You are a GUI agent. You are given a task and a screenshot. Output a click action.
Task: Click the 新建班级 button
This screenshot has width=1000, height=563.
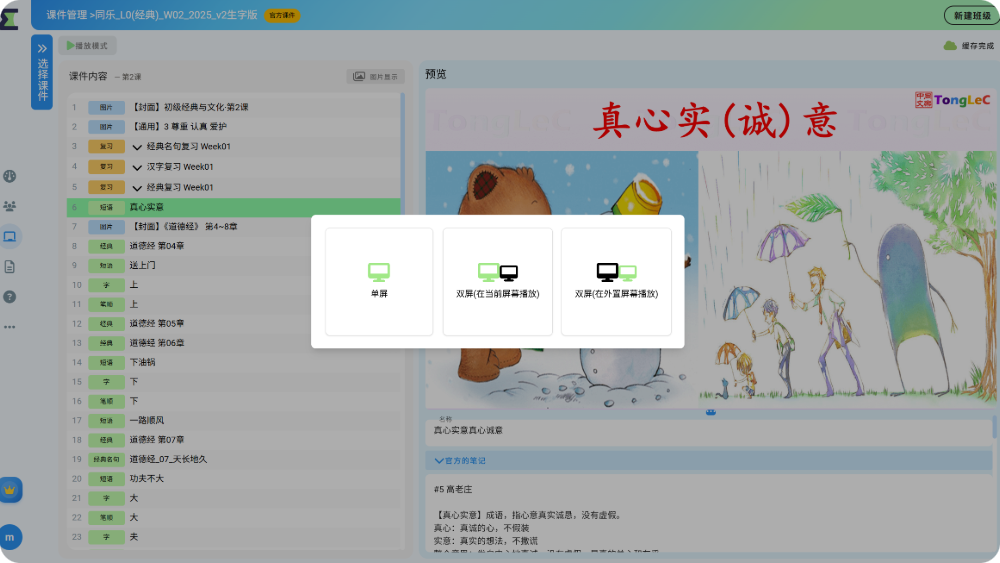click(x=971, y=15)
